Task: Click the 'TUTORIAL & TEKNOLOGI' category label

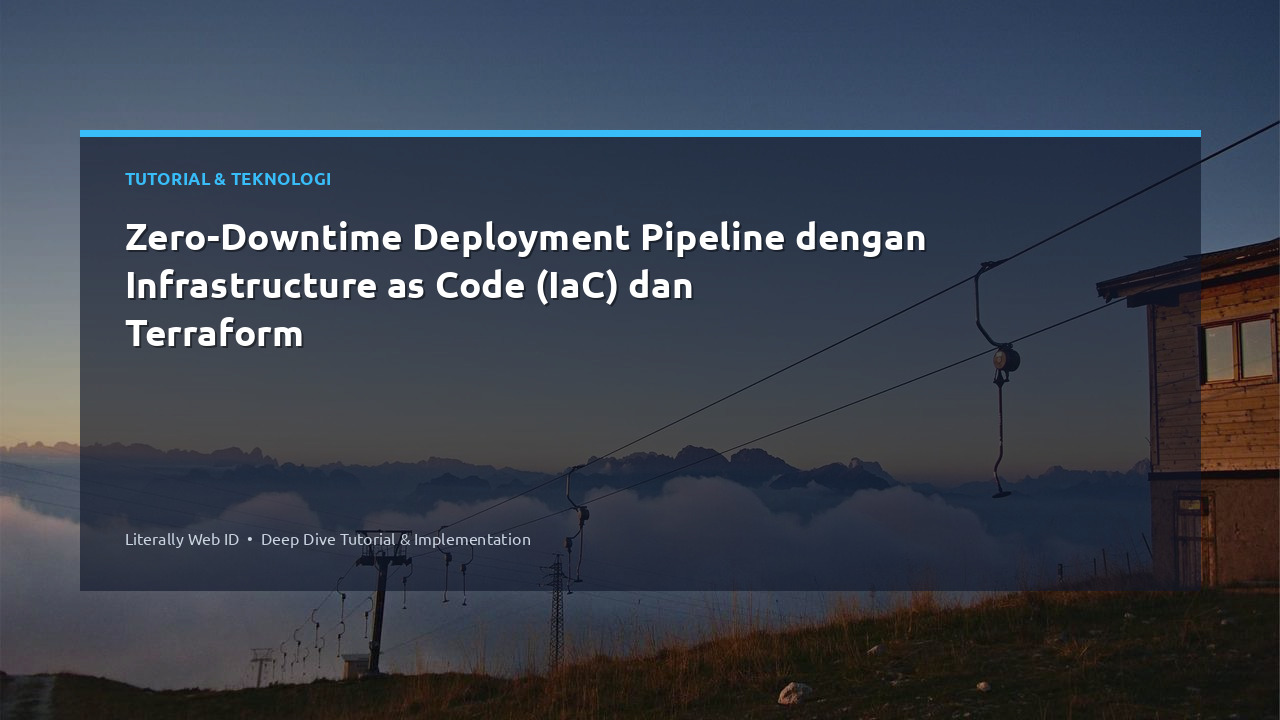Action: (228, 179)
